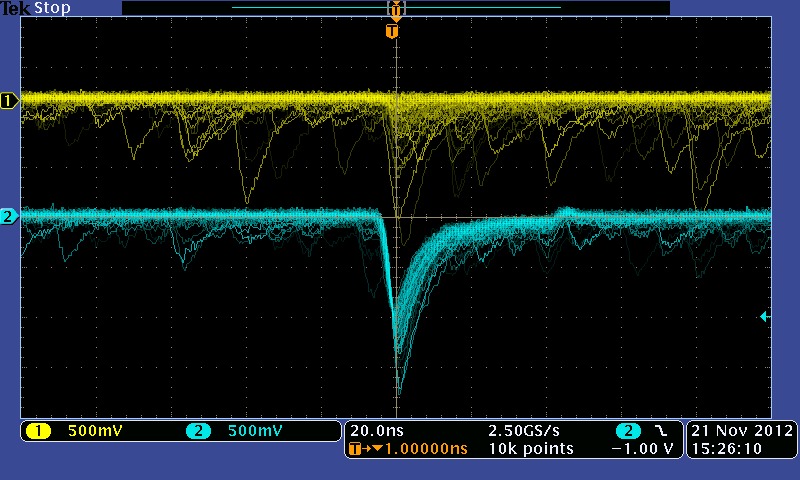
Task: Click the -1.00 V trigger level readout
Action: point(642,449)
